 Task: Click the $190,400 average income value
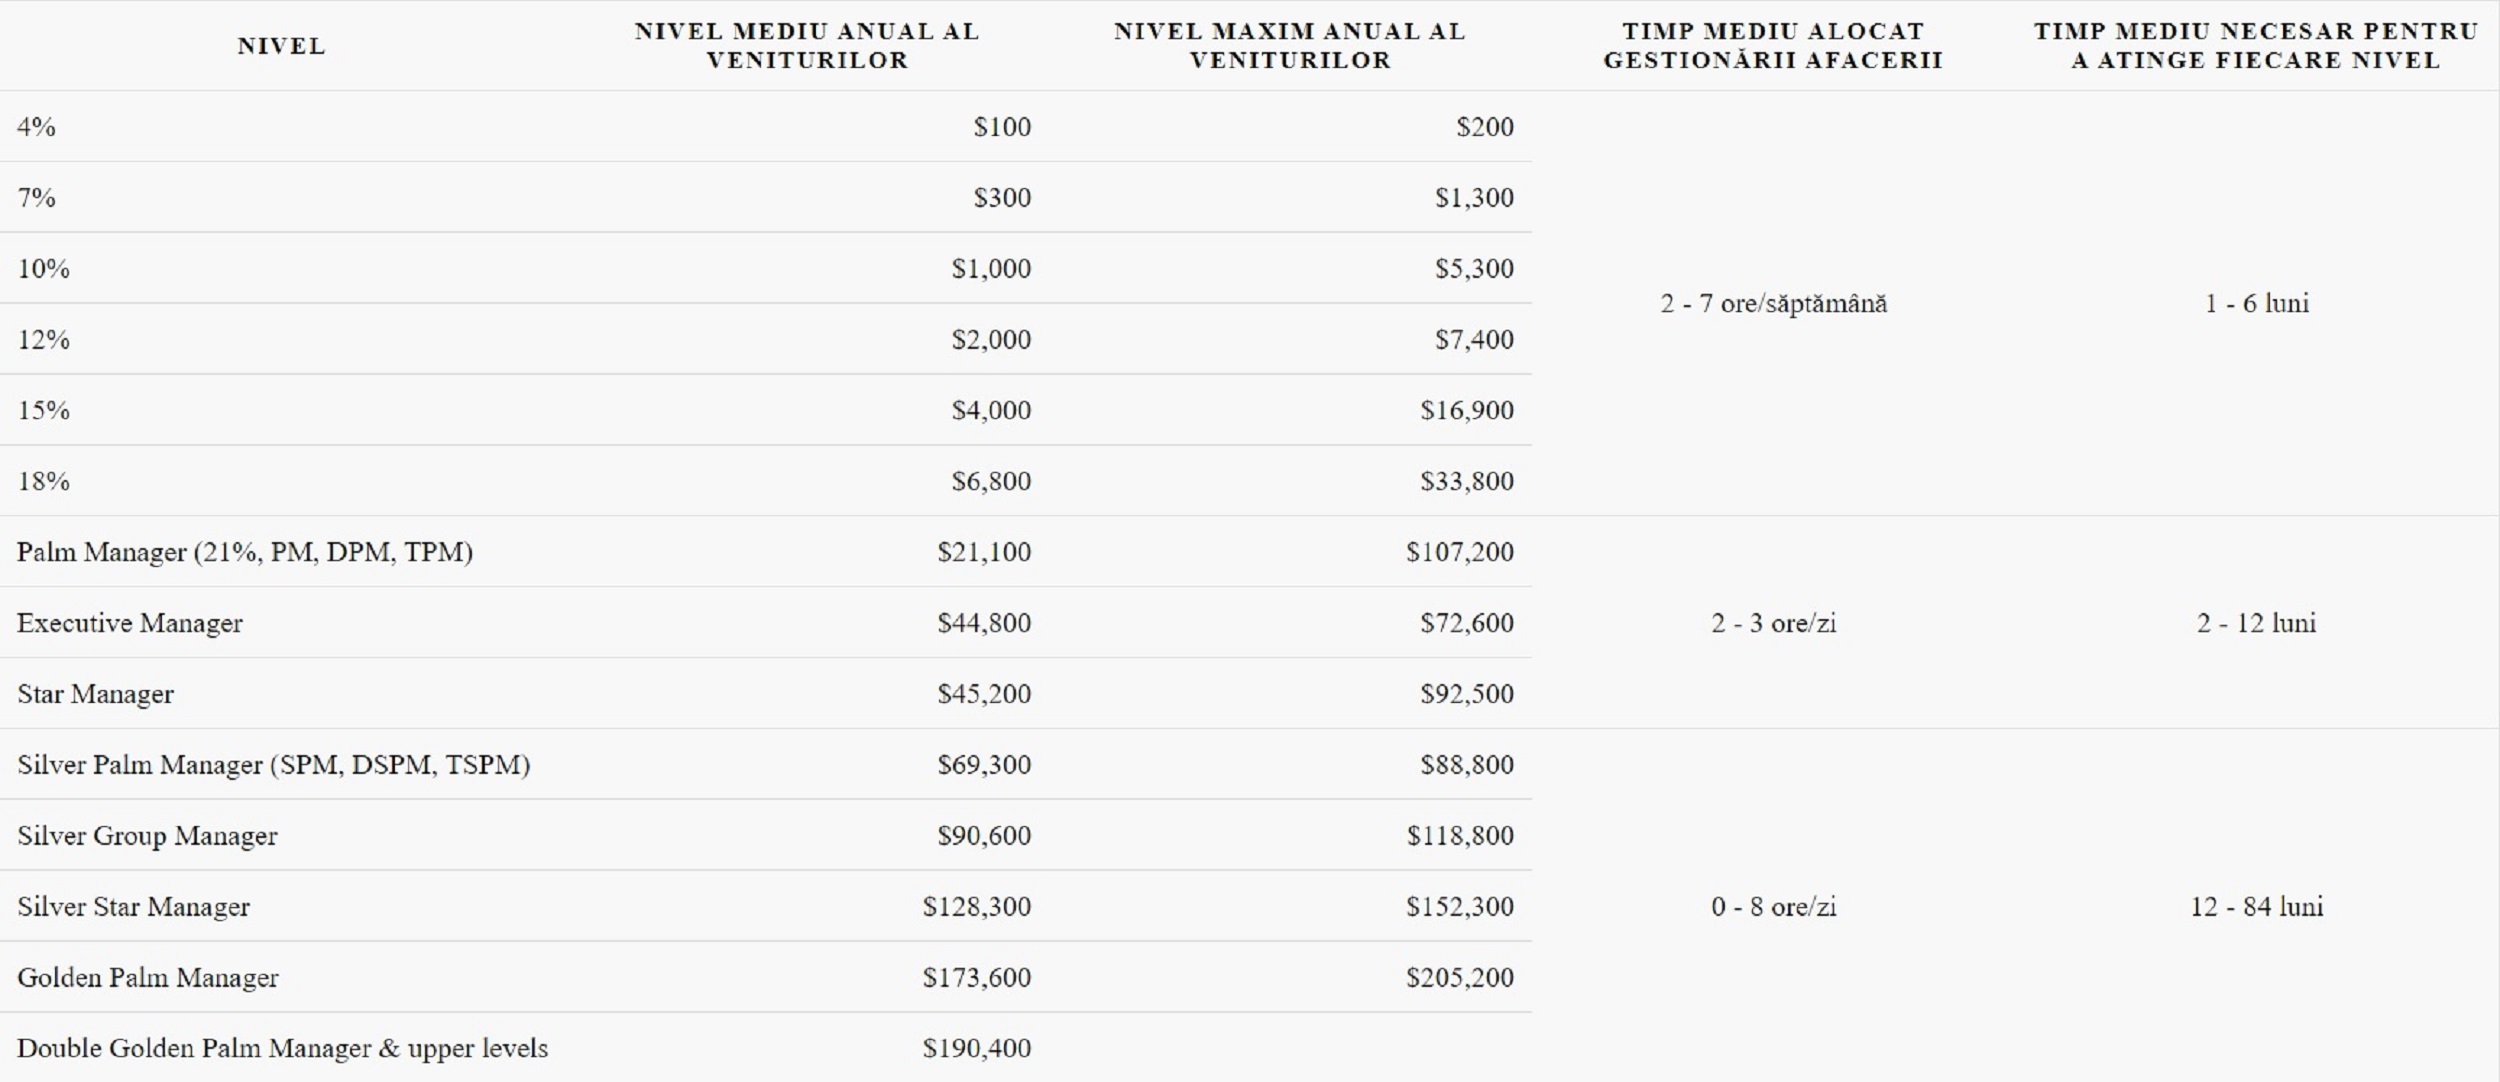coord(976,1049)
